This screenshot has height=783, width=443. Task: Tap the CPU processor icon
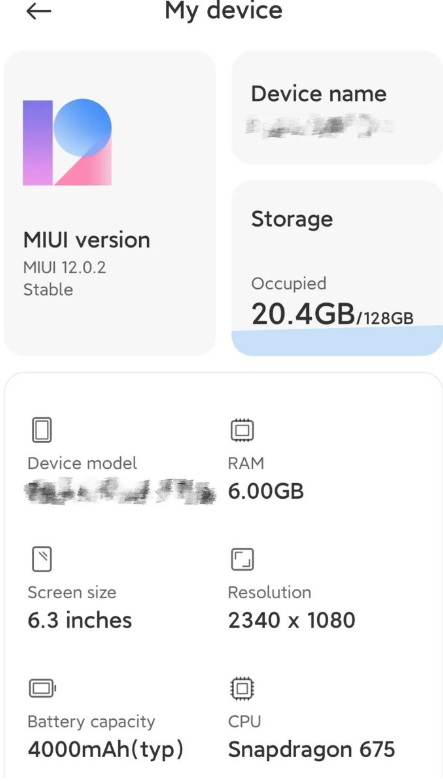(x=242, y=689)
